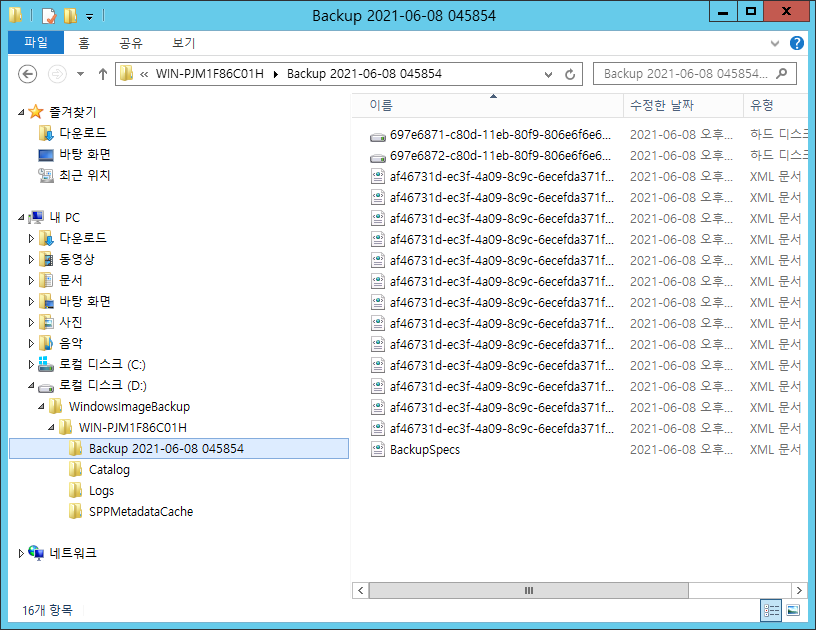This screenshot has width=816, height=630.
Task: Select the Logs folder in tree
Action: pyautogui.click(x=101, y=491)
